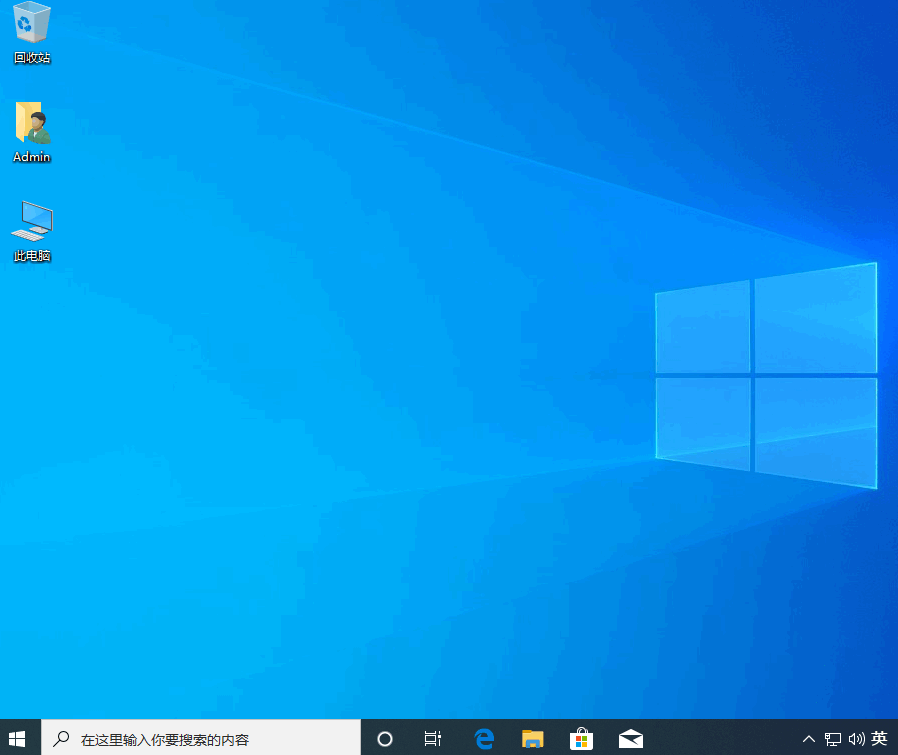This screenshot has height=755, width=898.
Task: Open Microsoft Store from the taskbar
Action: click(581, 739)
